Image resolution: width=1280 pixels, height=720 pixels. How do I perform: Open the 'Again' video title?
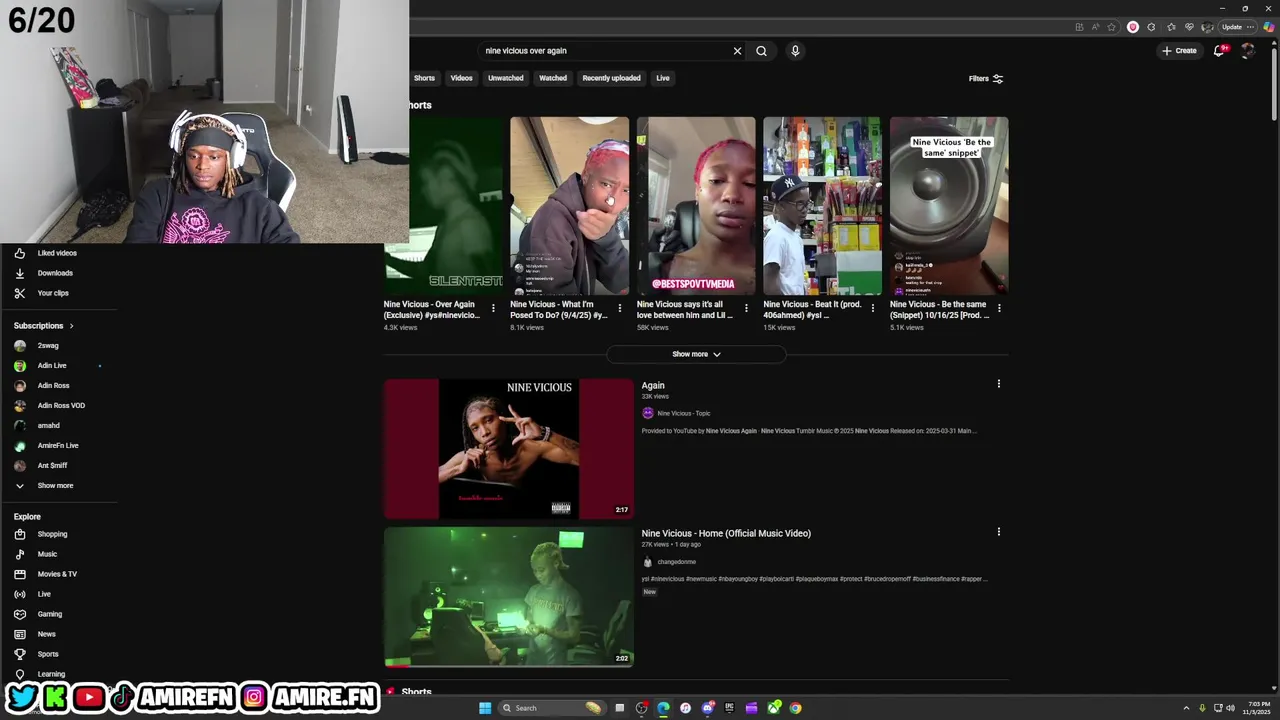(x=653, y=385)
